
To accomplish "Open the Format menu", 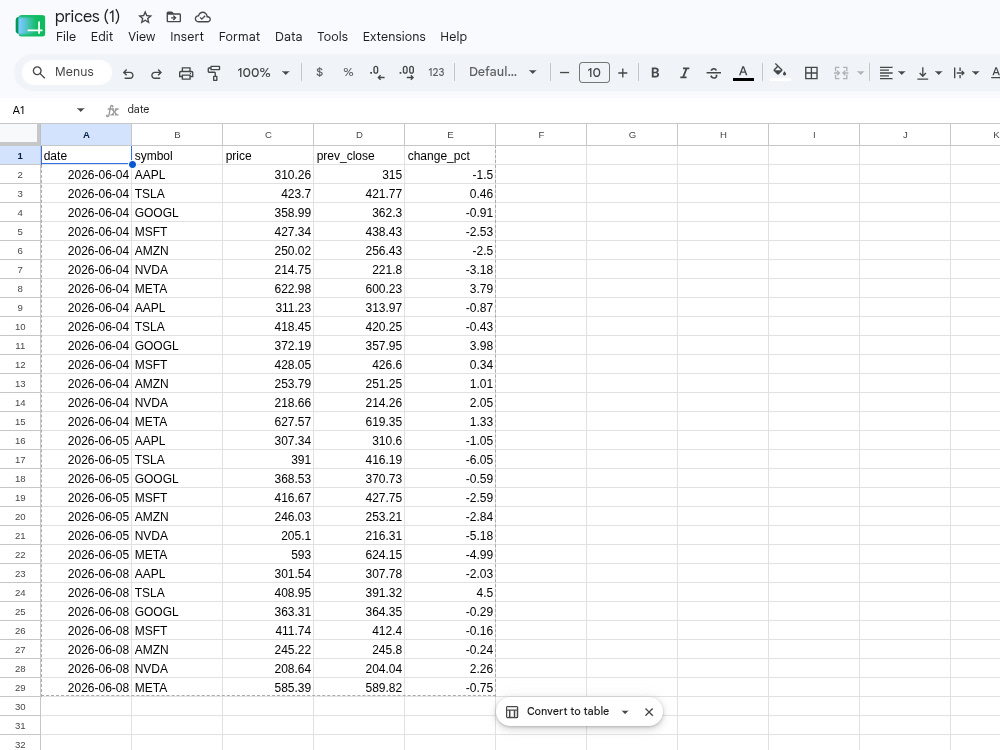I will [239, 37].
